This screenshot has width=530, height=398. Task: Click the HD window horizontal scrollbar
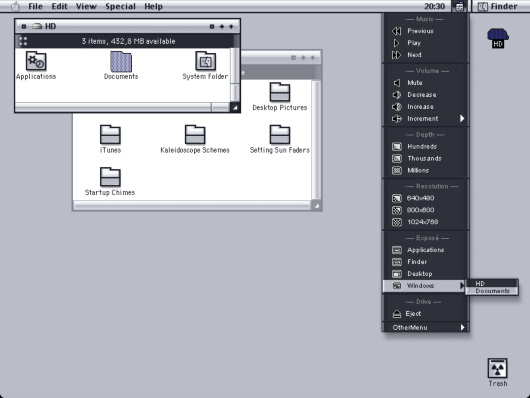pos(122,107)
